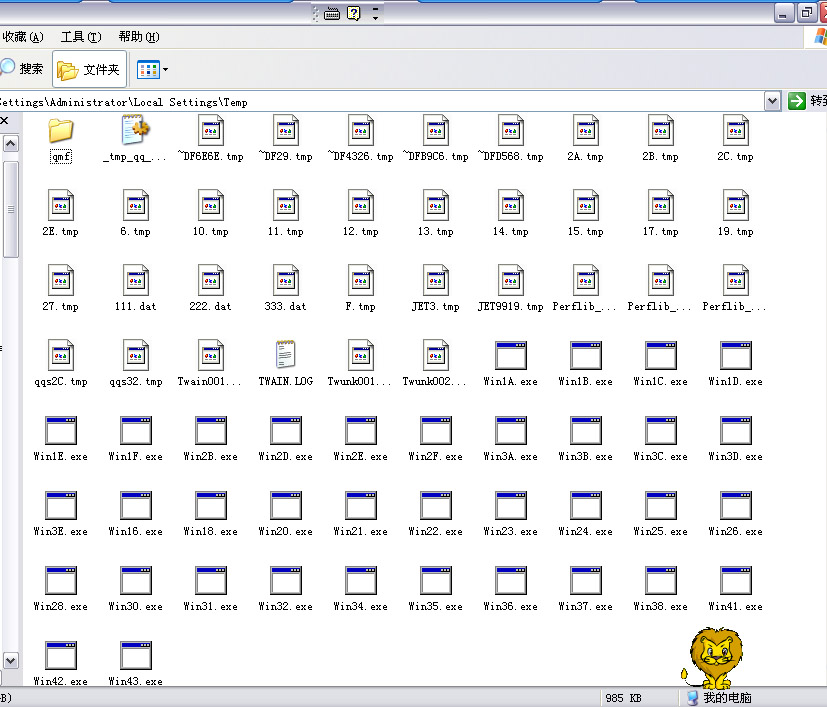Viewport: 827px width, 707px height.
Task: Click the address bar path field
Action: [x=381, y=102]
